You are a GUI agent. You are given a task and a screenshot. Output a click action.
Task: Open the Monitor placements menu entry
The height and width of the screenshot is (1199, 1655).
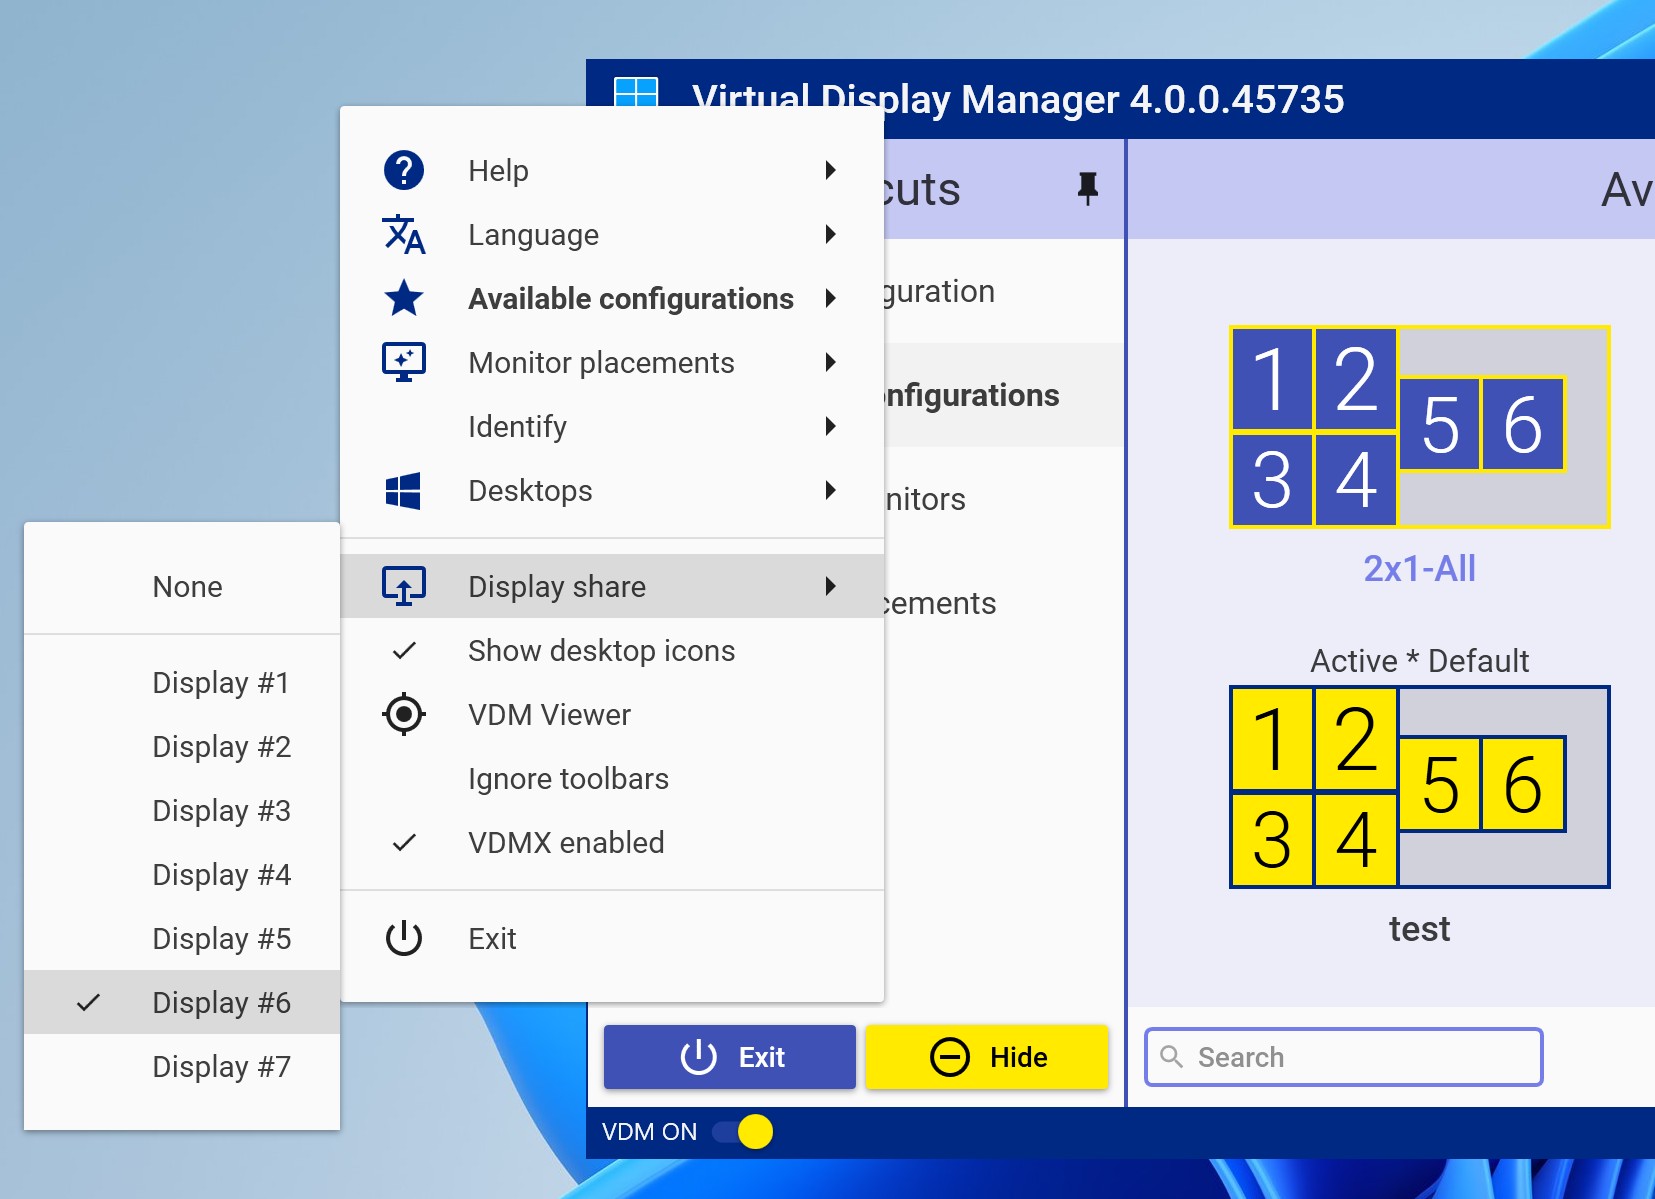(612, 362)
